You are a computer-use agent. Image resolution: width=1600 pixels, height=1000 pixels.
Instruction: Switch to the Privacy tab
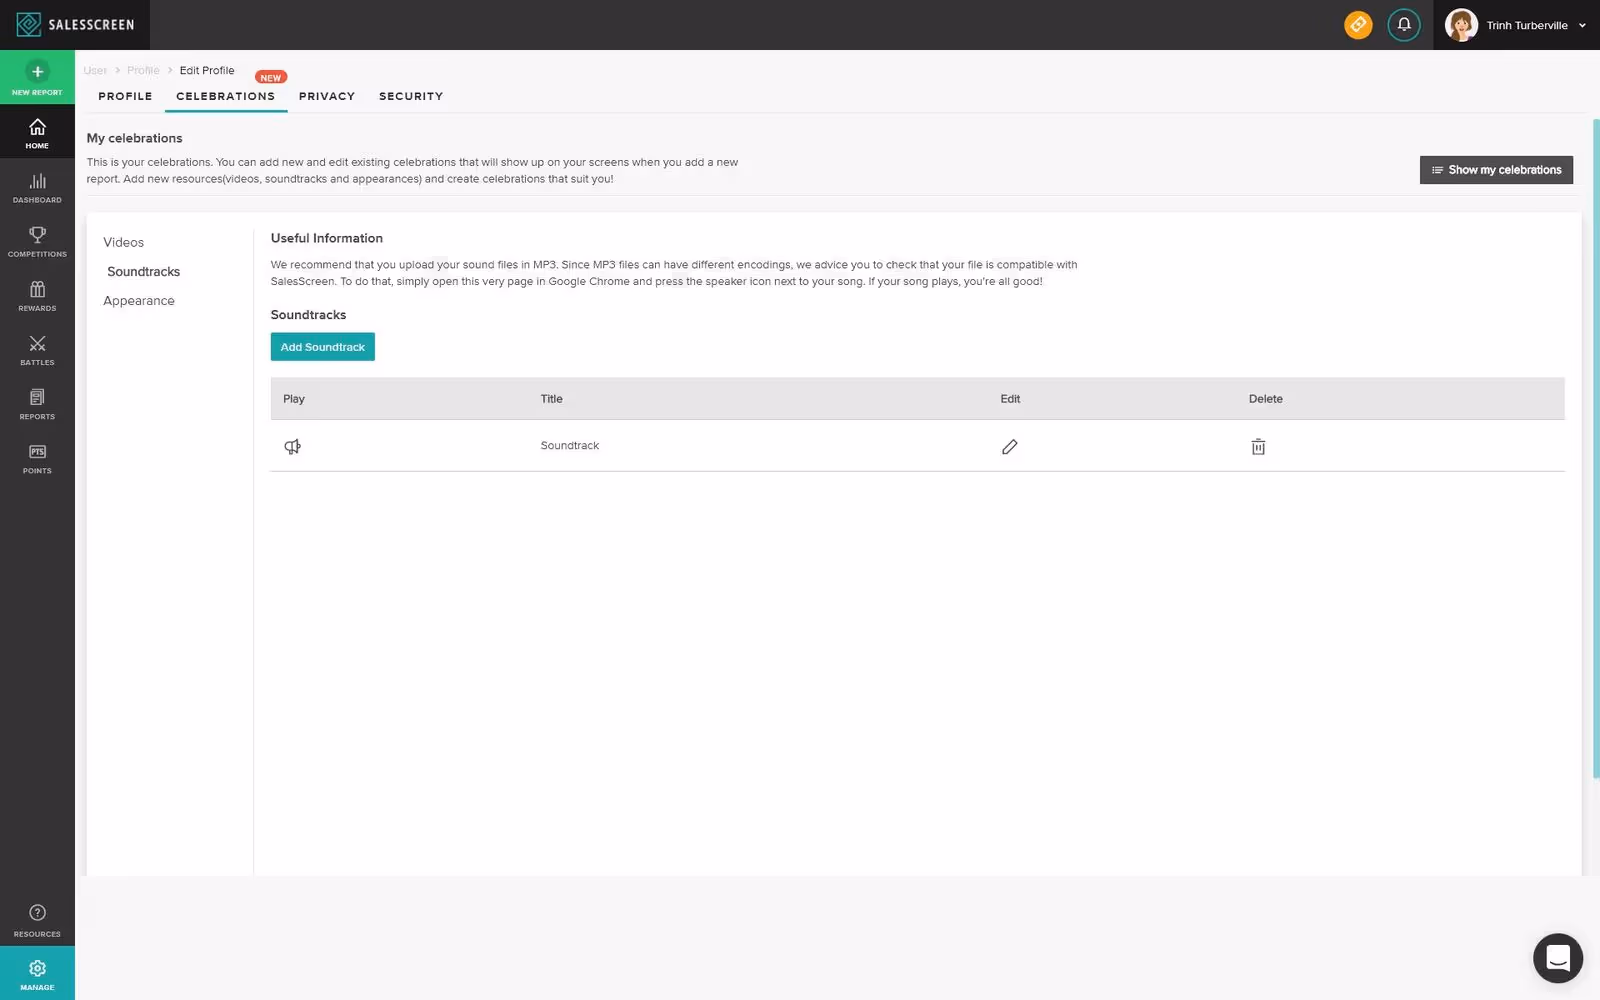click(327, 96)
